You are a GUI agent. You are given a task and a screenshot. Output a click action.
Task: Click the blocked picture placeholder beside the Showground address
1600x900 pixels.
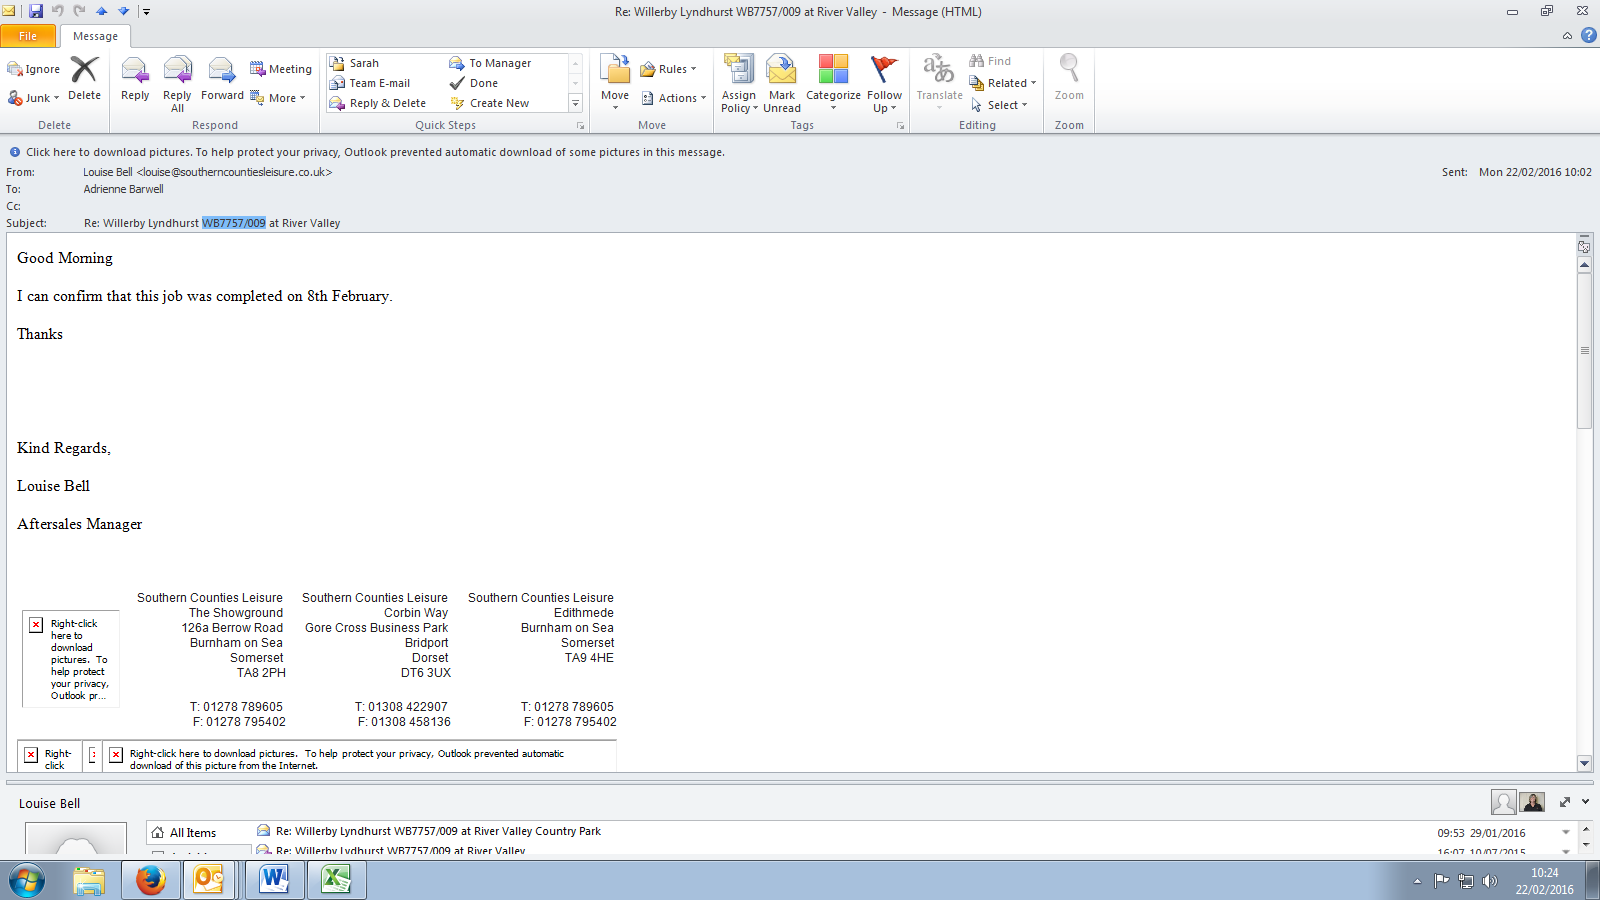click(x=71, y=659)
